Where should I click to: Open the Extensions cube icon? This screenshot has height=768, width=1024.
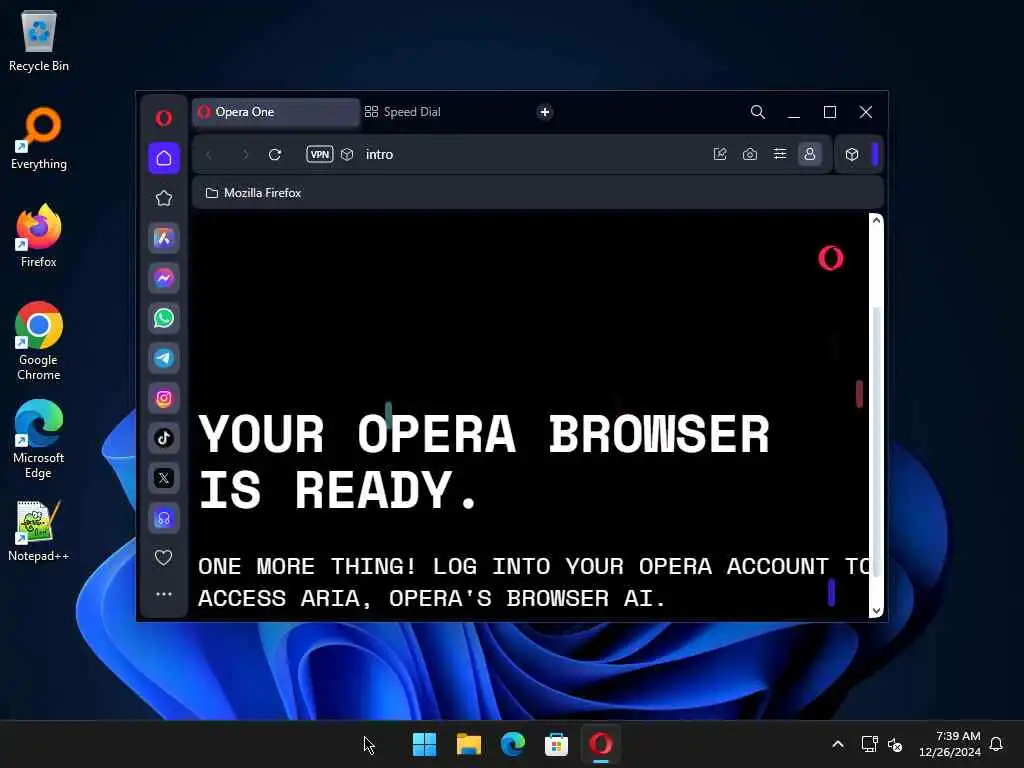[852, 155]
